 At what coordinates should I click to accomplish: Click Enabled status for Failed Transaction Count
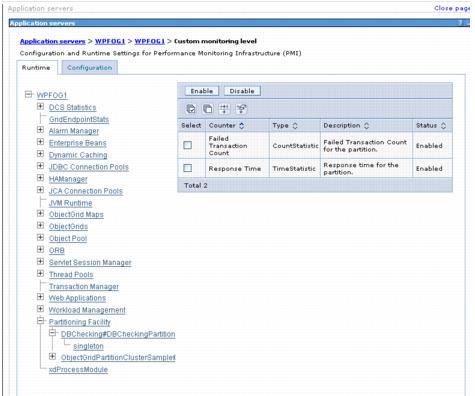click(429, 146)
